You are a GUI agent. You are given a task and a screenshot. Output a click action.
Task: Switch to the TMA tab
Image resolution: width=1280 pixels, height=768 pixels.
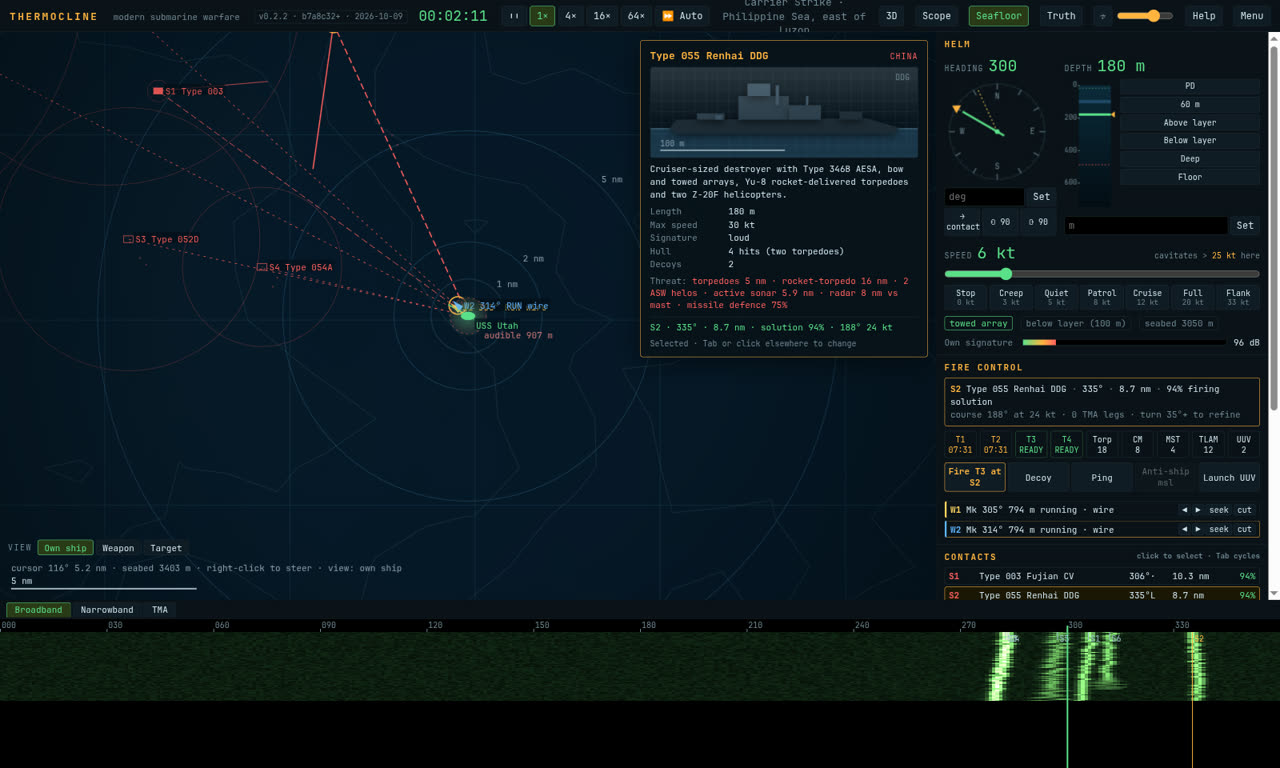coord(160,610)
